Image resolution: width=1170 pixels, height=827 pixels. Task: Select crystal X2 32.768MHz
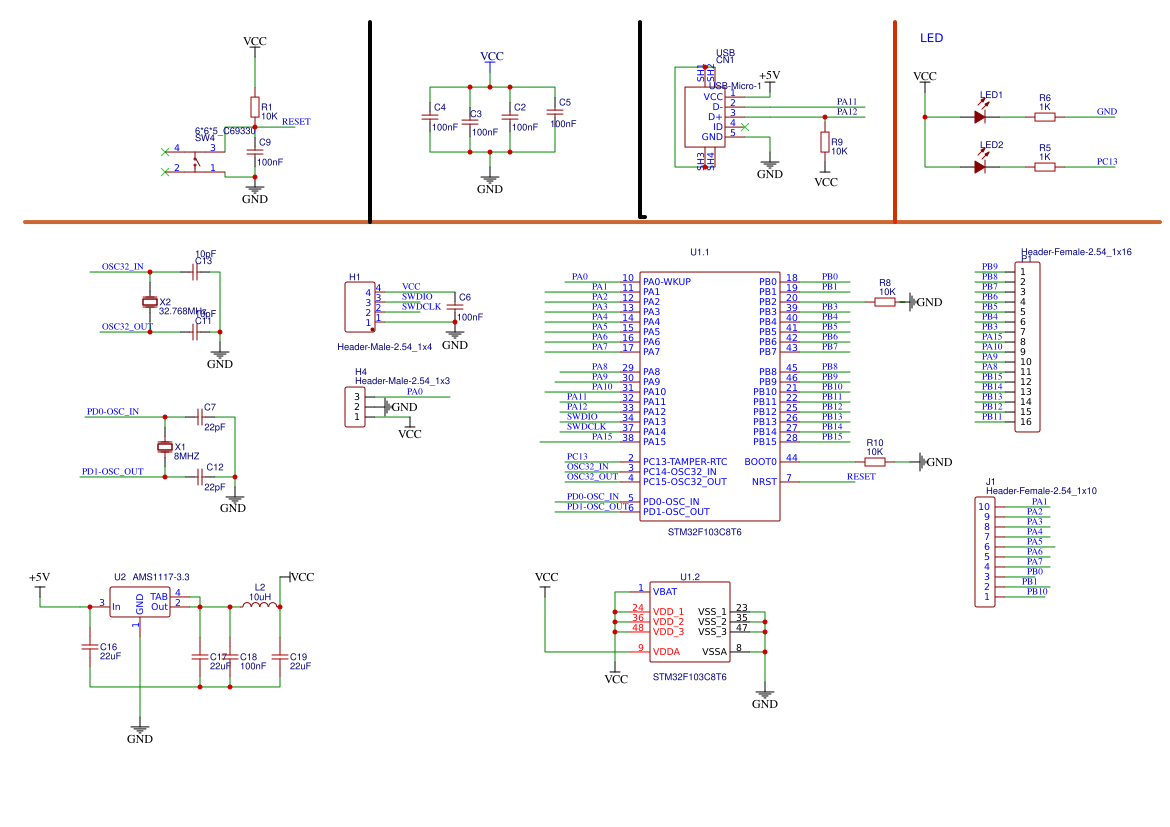[150, 302]
